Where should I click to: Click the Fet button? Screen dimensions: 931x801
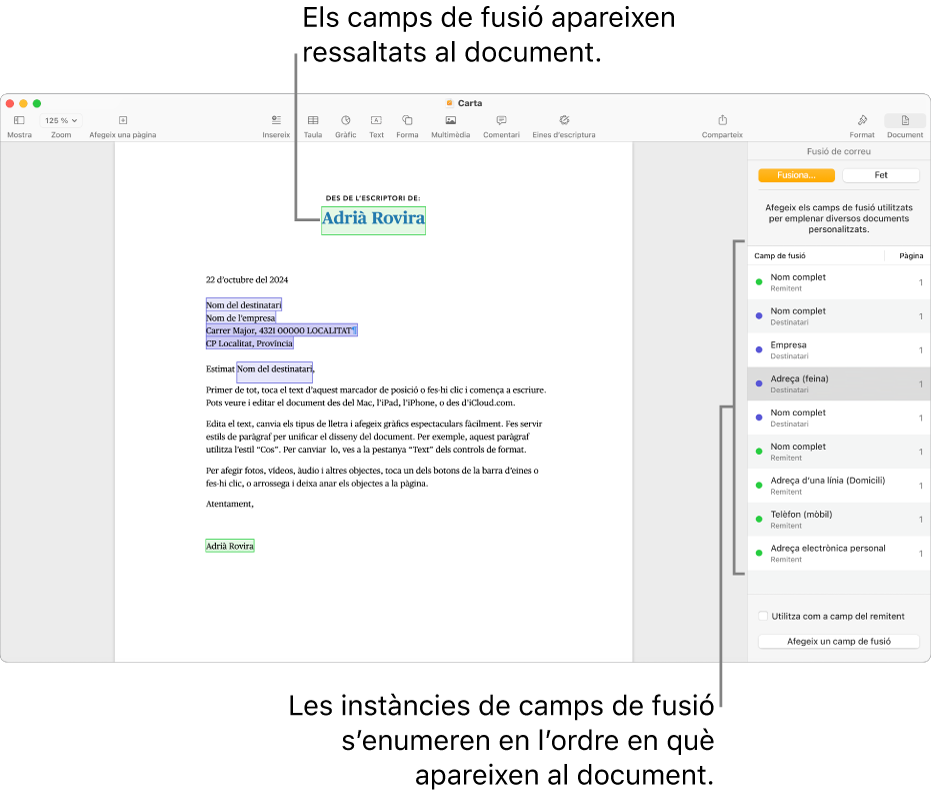tap(881, 175)
